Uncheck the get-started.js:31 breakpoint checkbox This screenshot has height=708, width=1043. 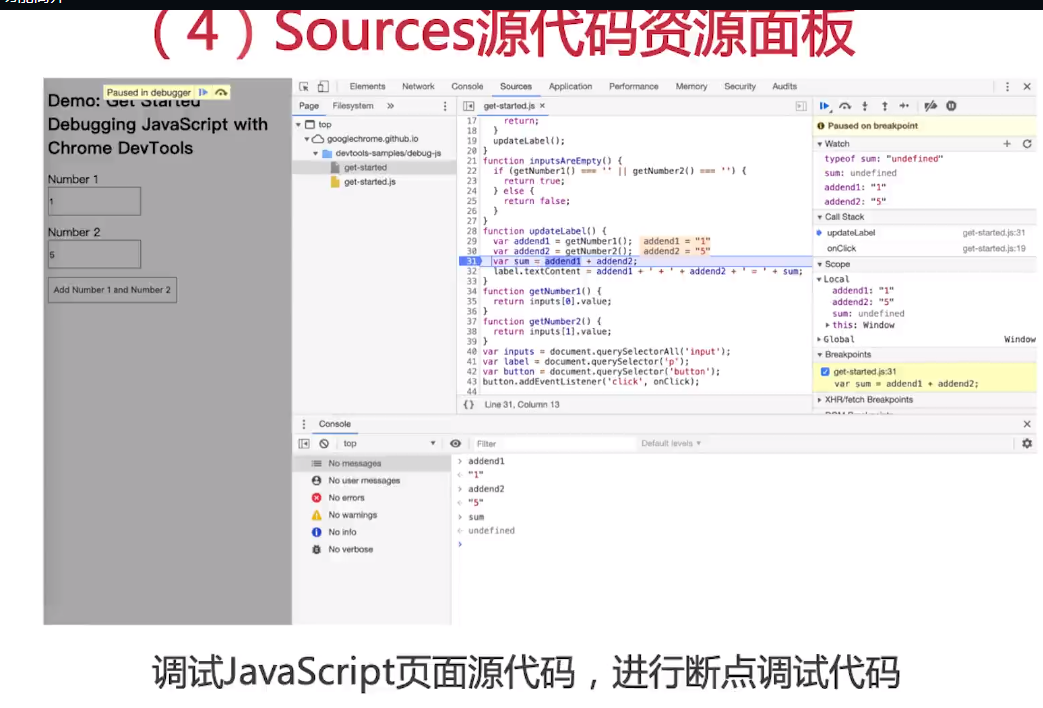(825, 372)
